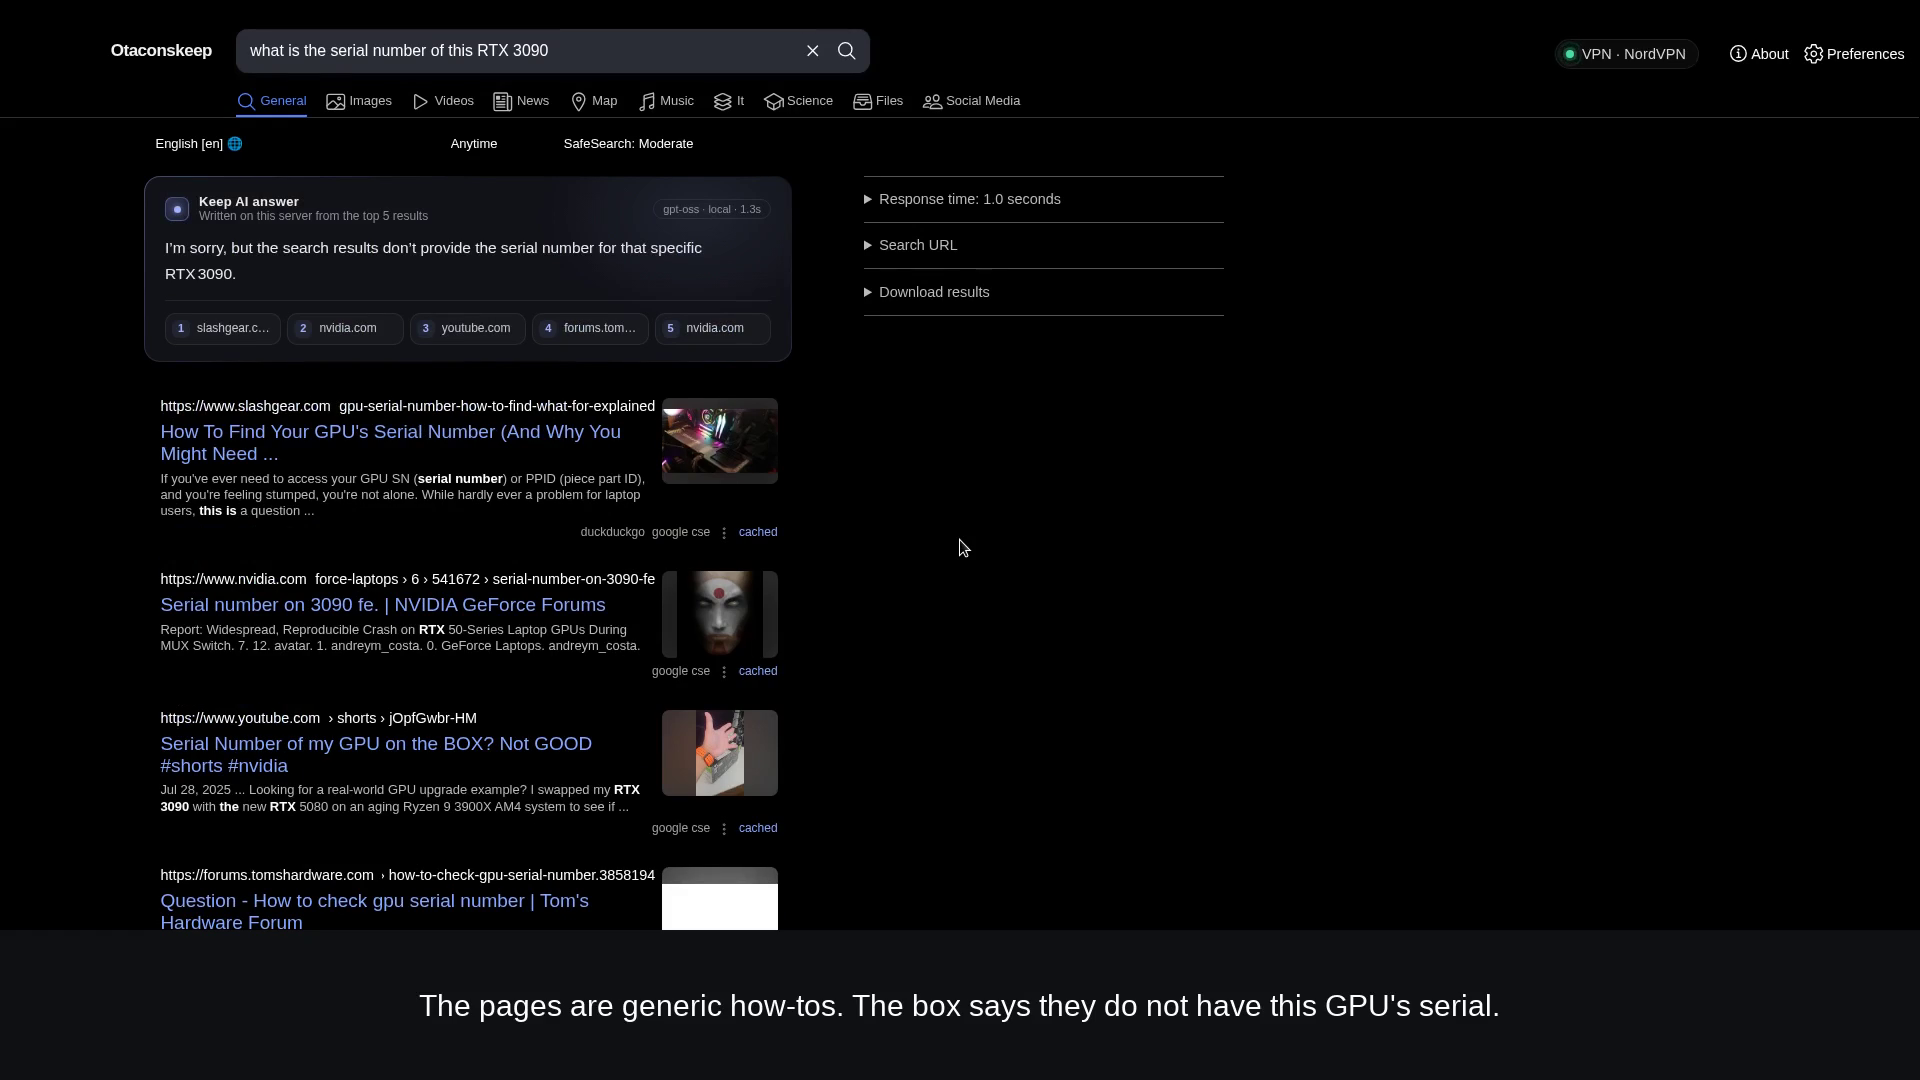The height and width of the screenshot is (1080, 1920).
Task: Clear the search query with X icon
Action: coord(813,51)
